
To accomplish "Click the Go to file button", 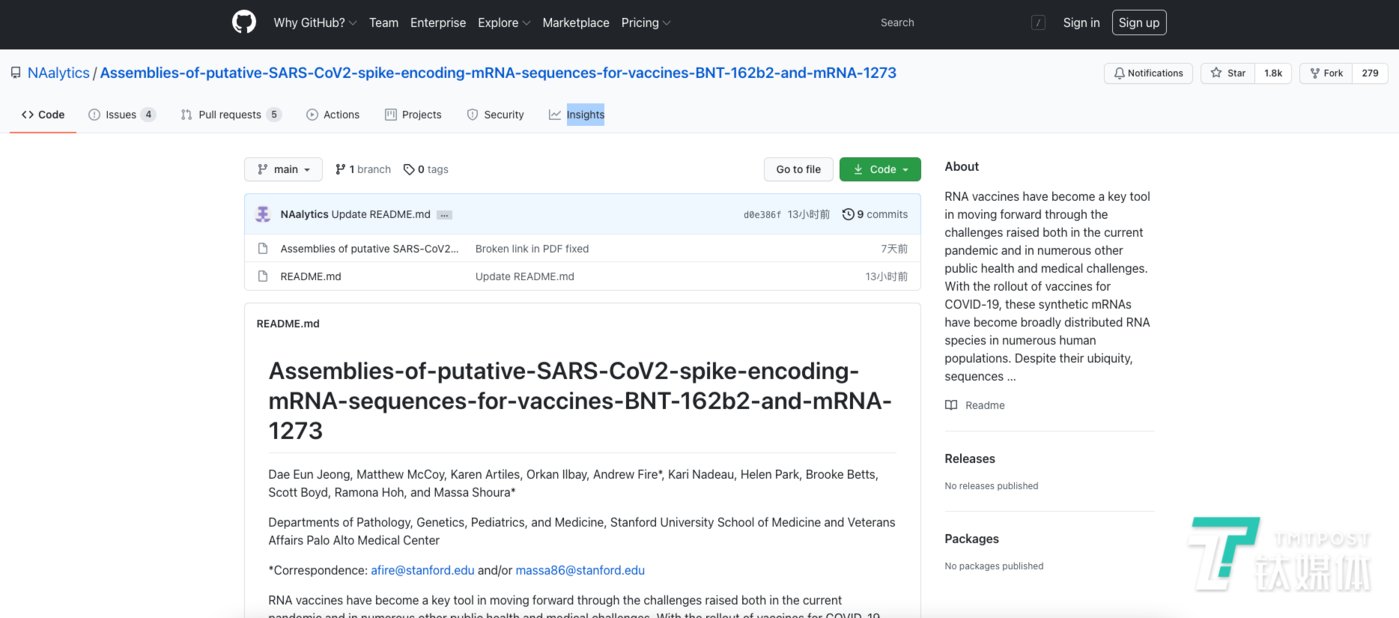I will (x=798, y=170).
